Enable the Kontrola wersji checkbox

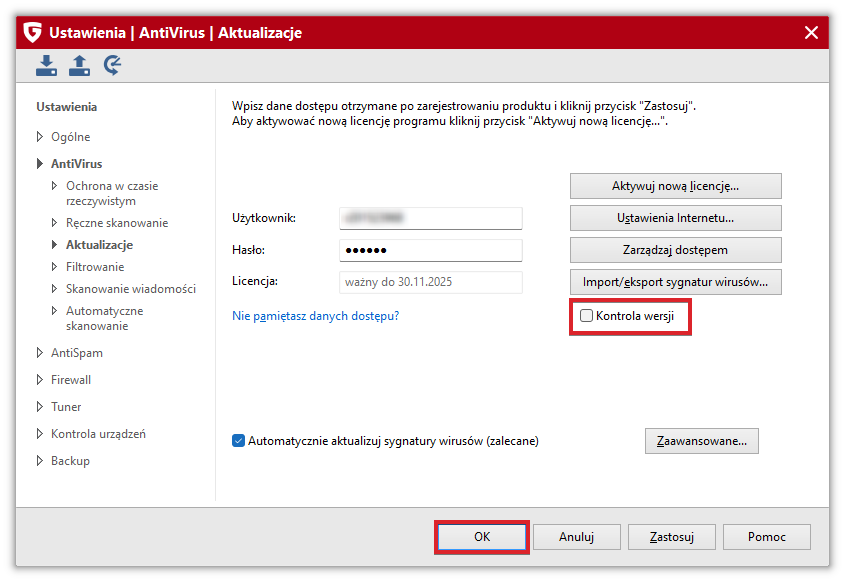click(586, 316)
